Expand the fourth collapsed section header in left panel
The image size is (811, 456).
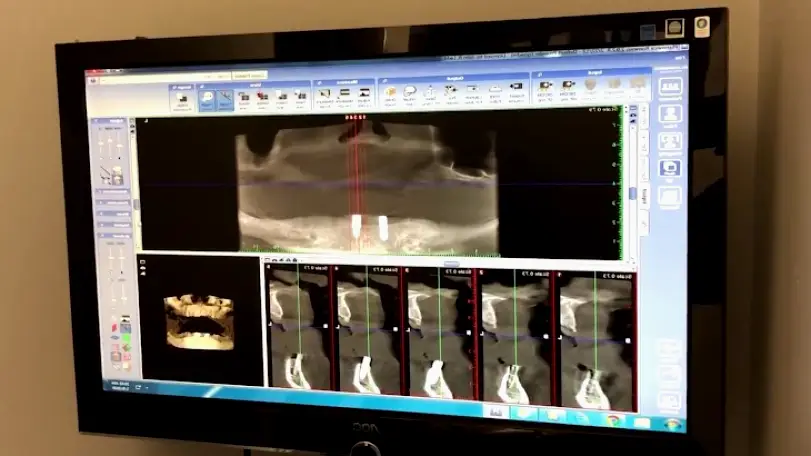[114, 225]
